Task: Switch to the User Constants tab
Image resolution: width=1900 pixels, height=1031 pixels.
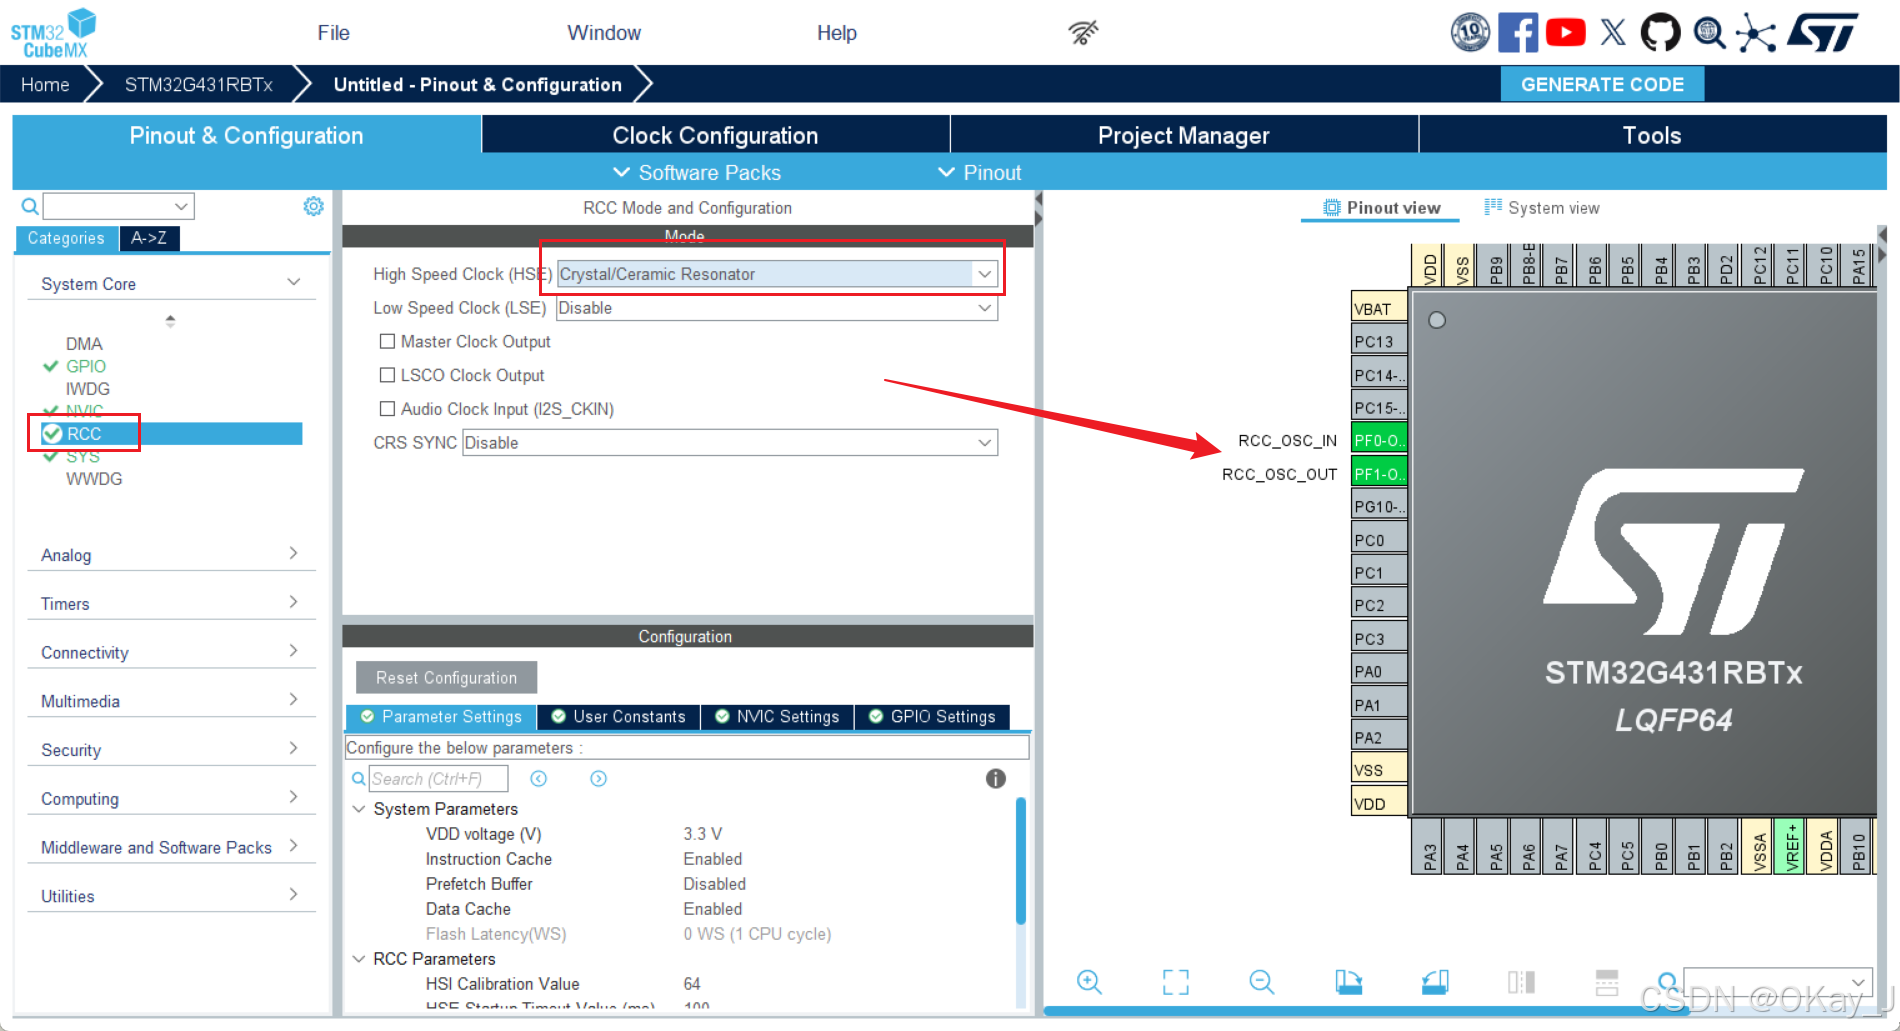Action: tap(619, 716)
